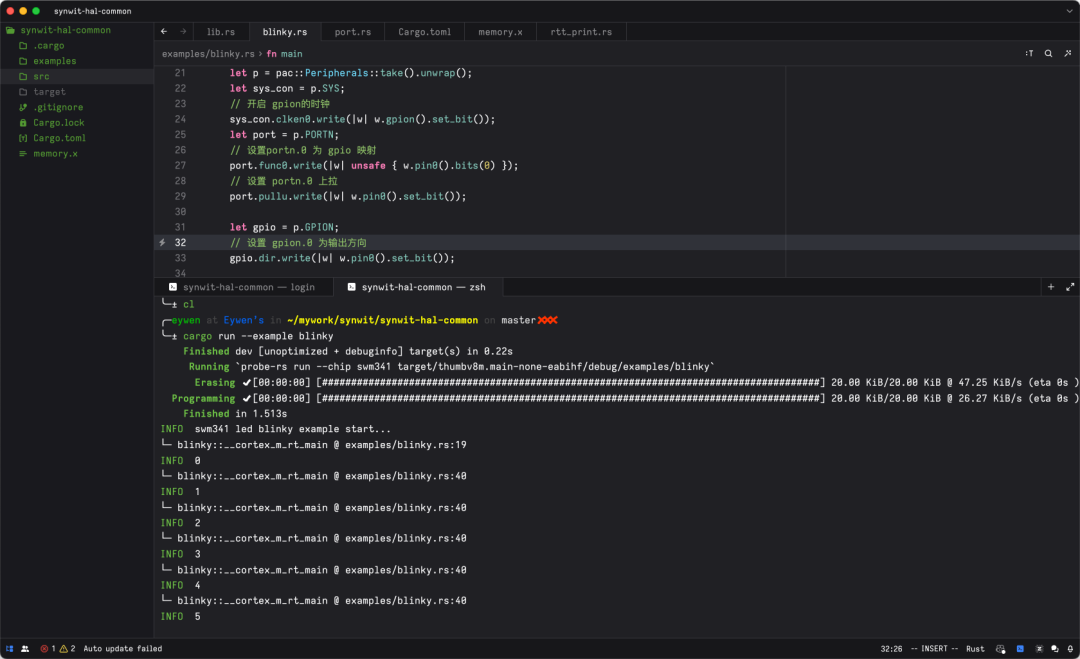Switch to the Cargo.toml tab

[x=424, y=32]
